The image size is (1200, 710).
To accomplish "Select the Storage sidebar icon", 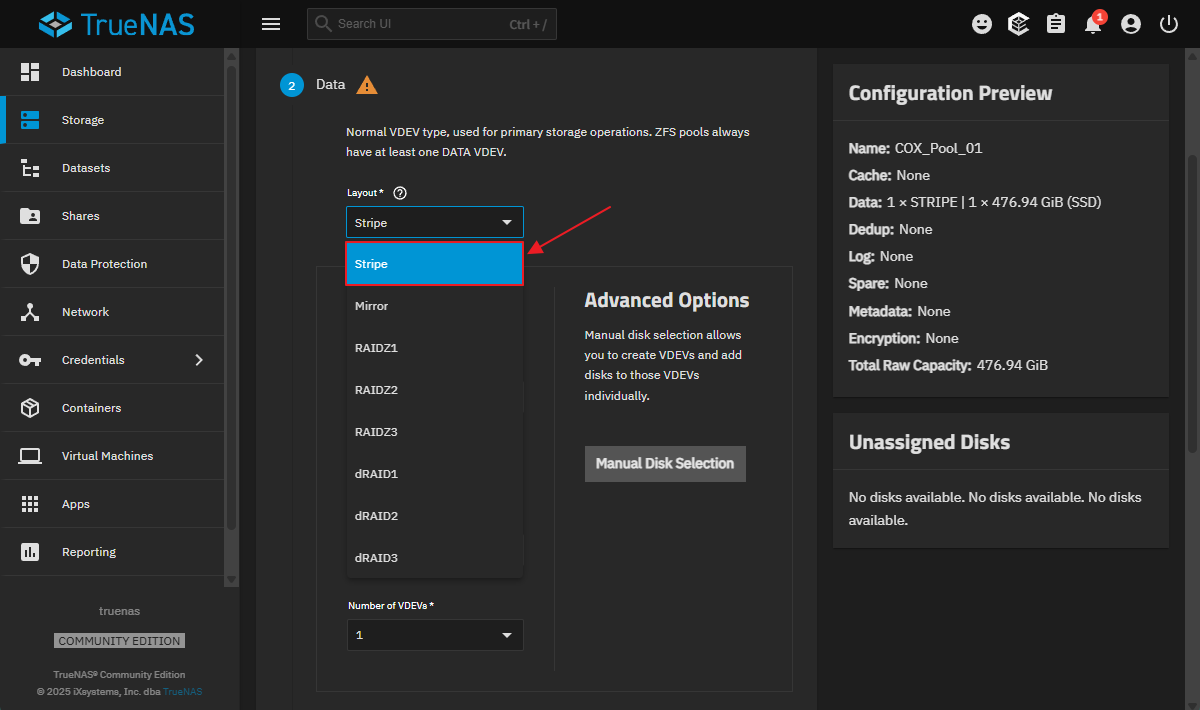I will [x=30, y=120].
